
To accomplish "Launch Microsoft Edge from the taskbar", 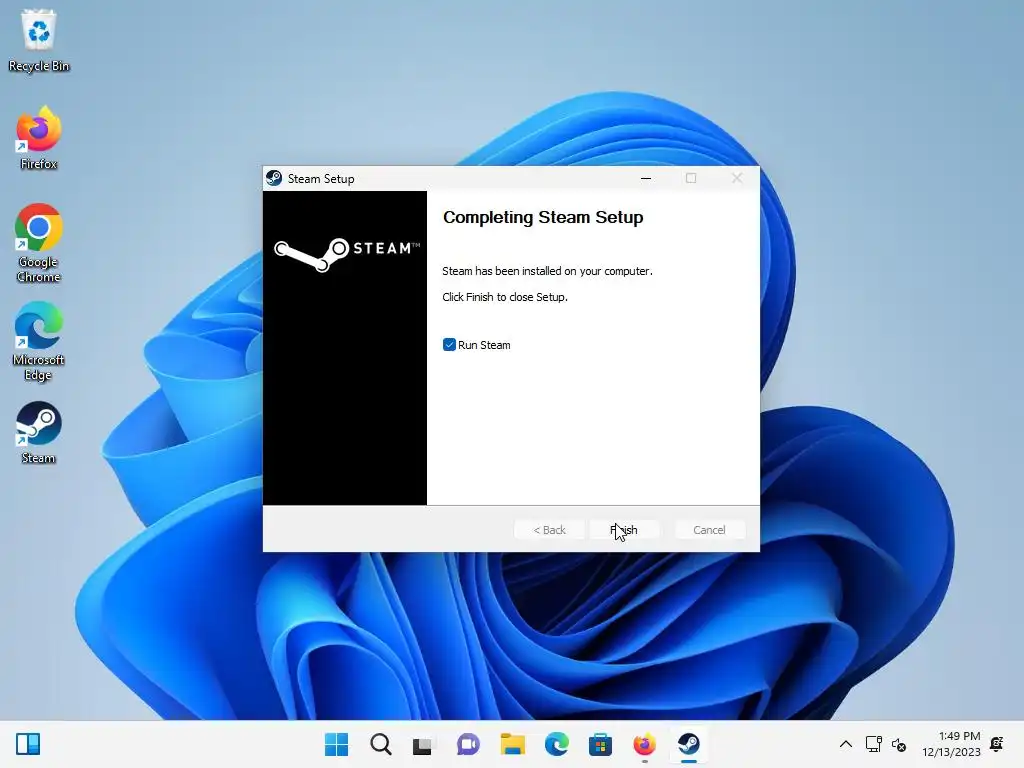I will pos(556,744).
